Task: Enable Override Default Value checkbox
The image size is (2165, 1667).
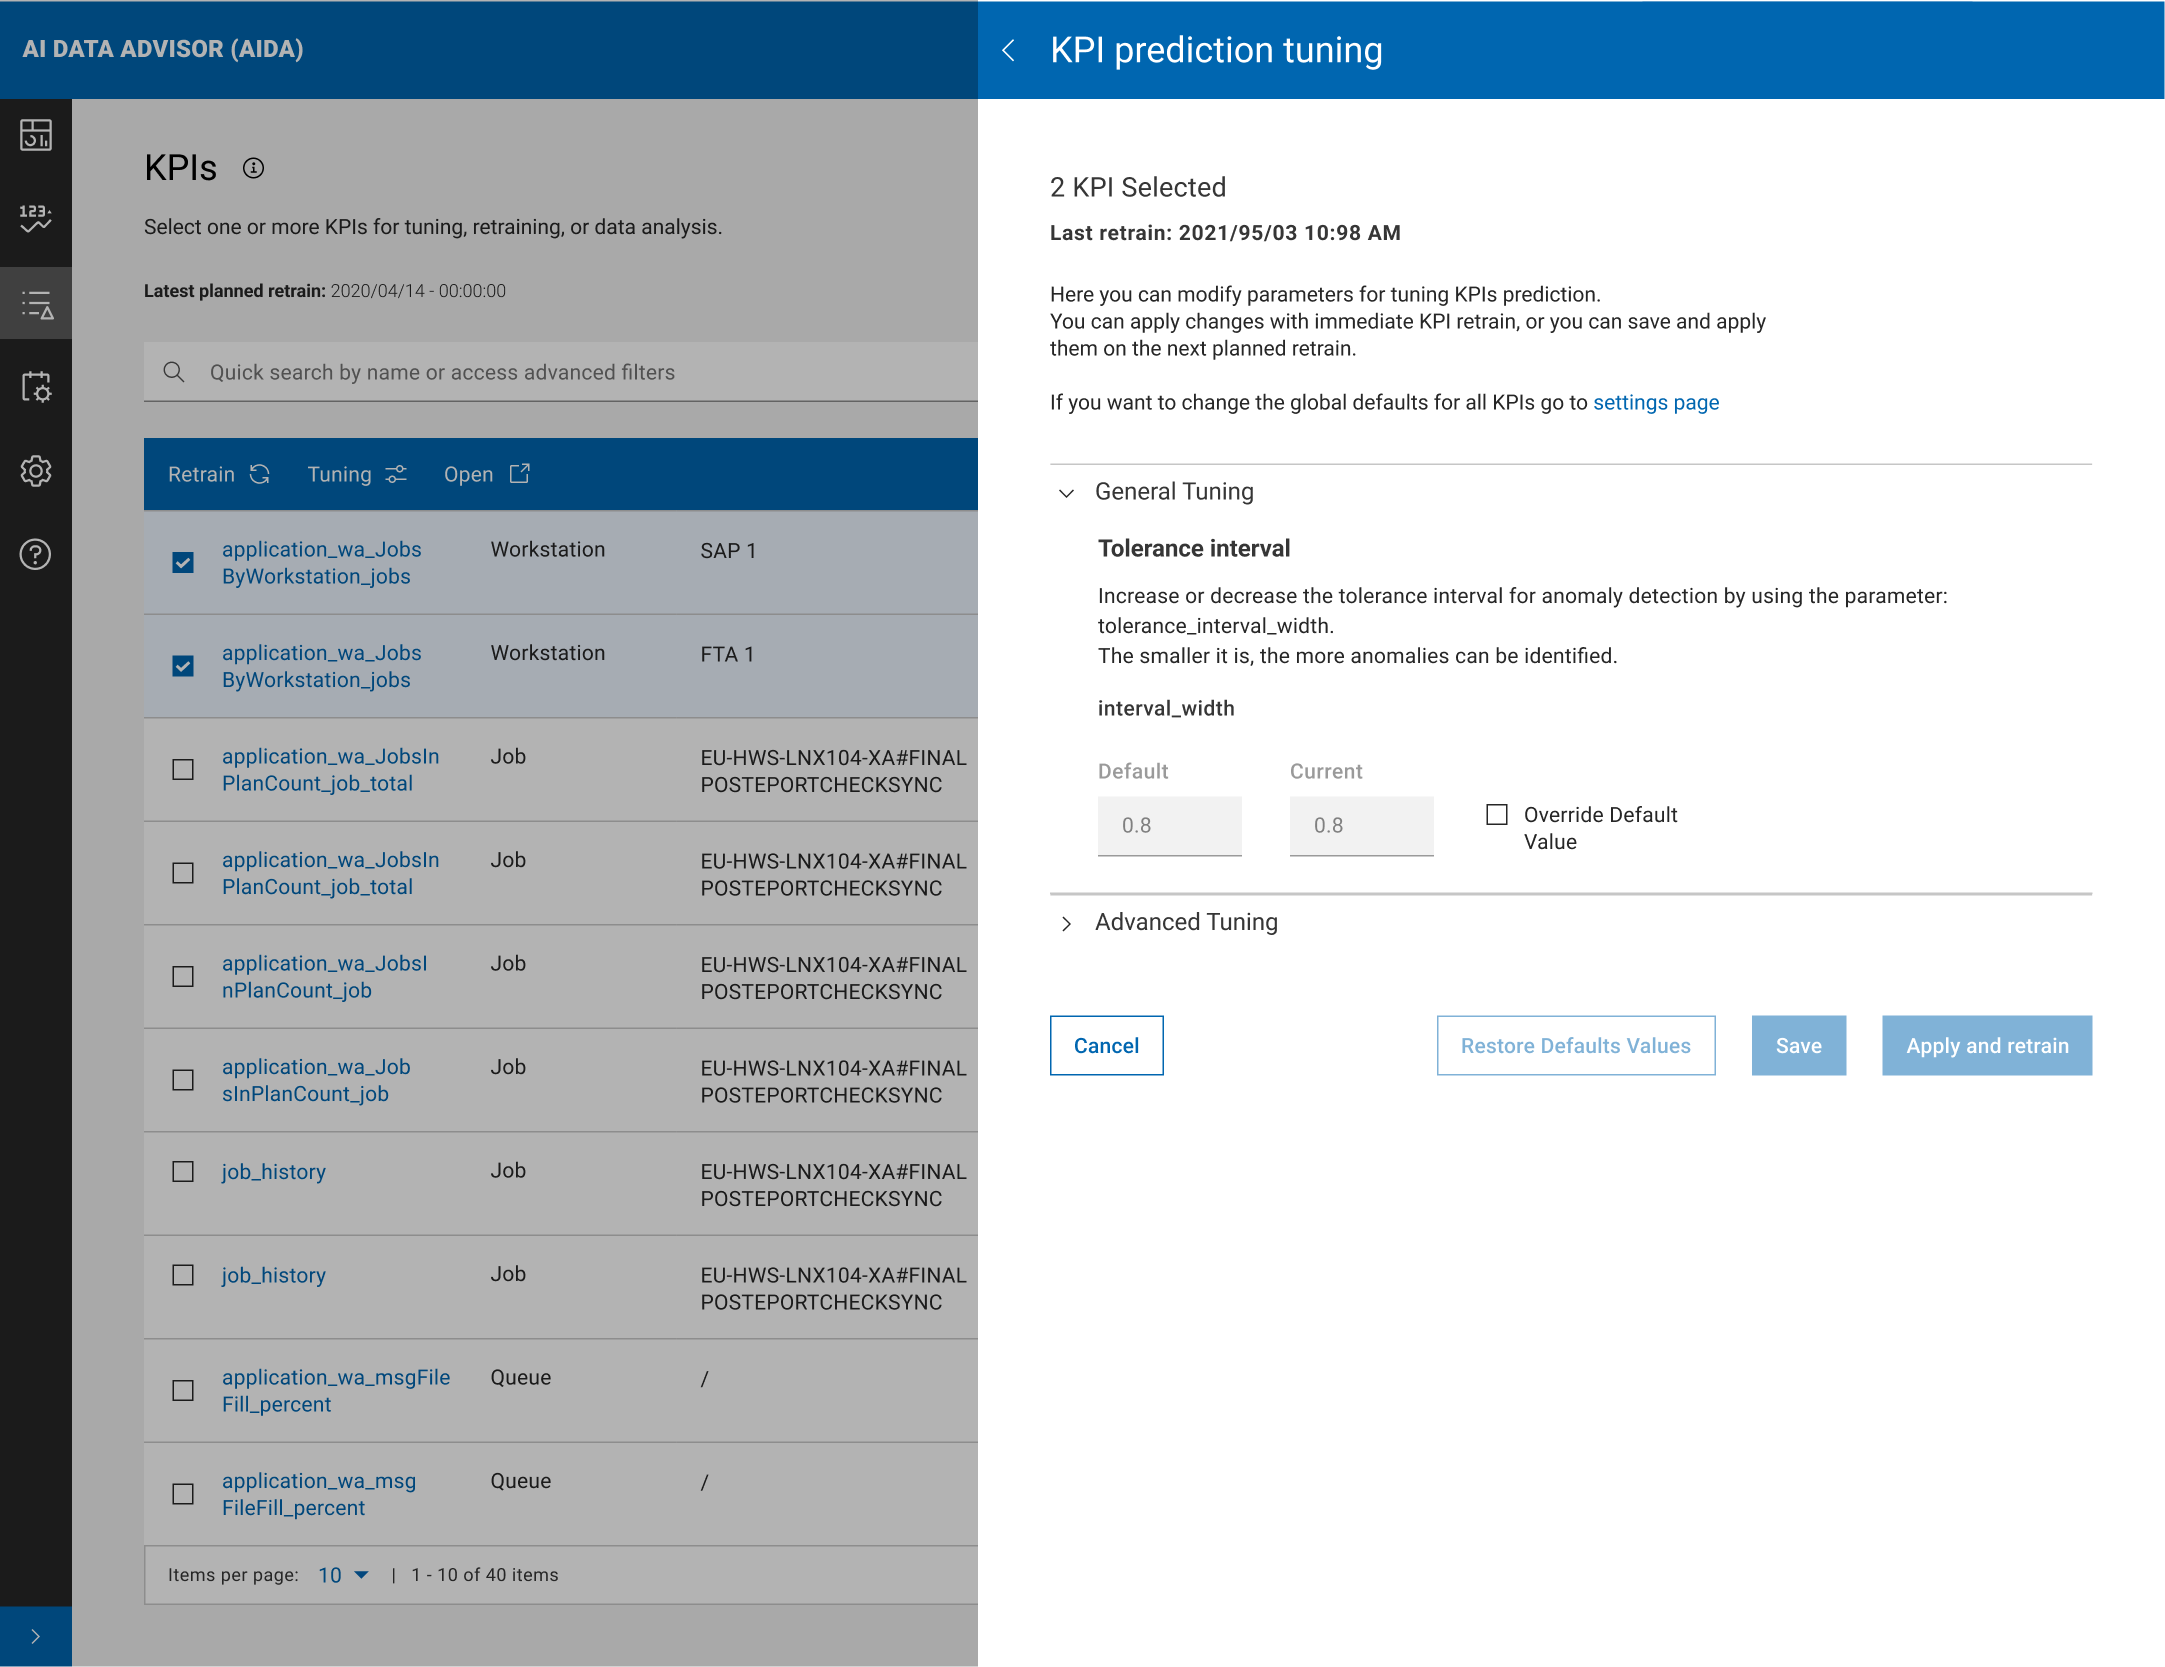Action: coord(1497,815)
